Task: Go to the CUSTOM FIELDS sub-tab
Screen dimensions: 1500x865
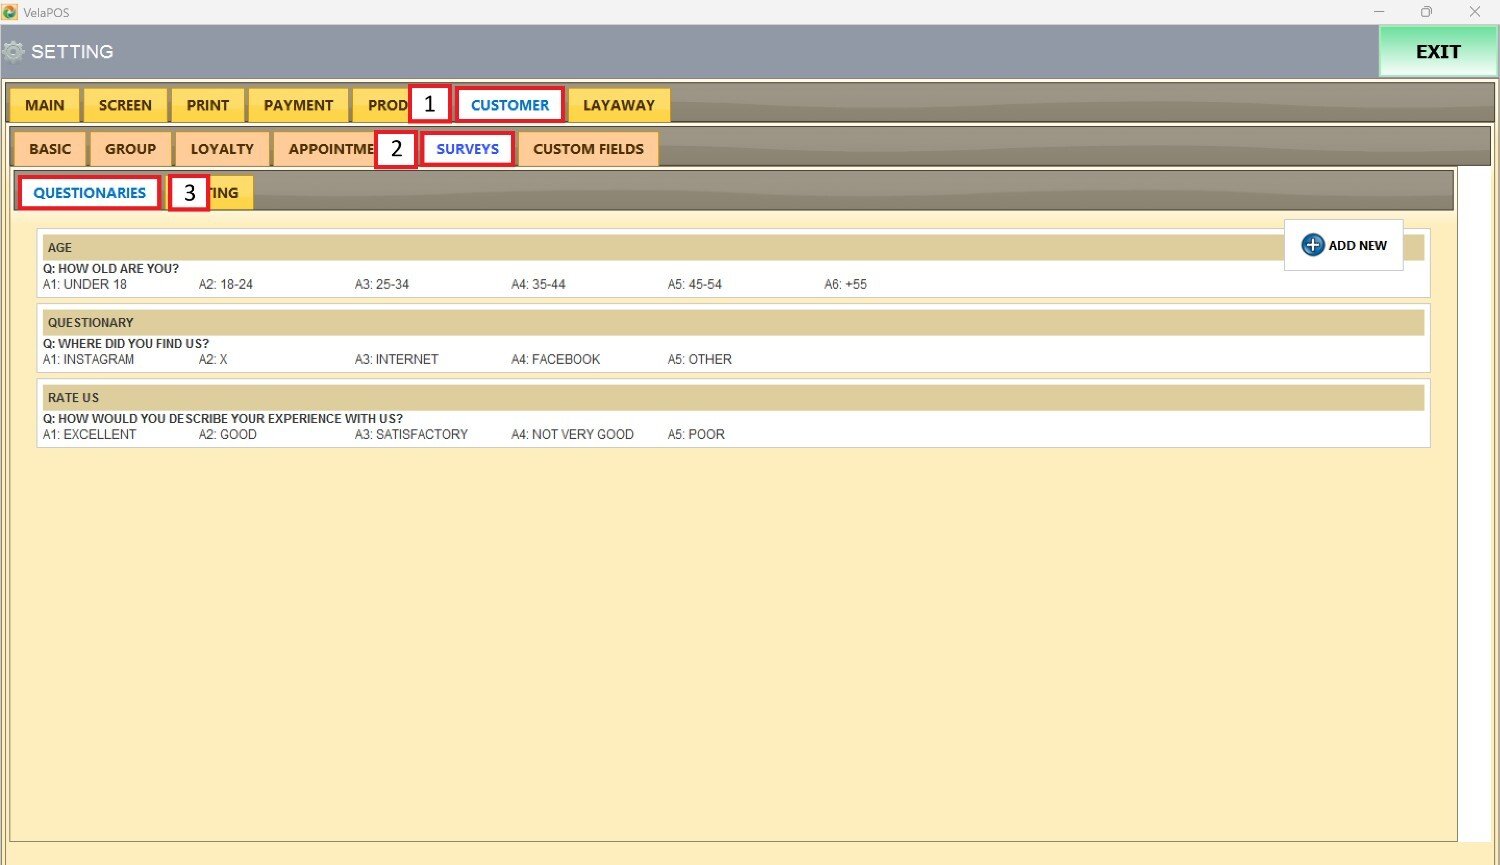Action: [588, 149]
